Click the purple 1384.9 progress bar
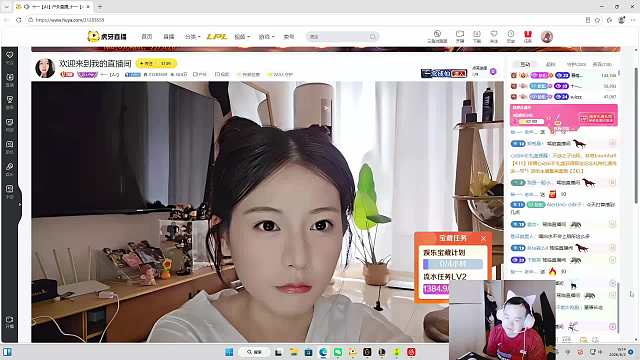The image size is (640, 360). [x=436, y=289]
